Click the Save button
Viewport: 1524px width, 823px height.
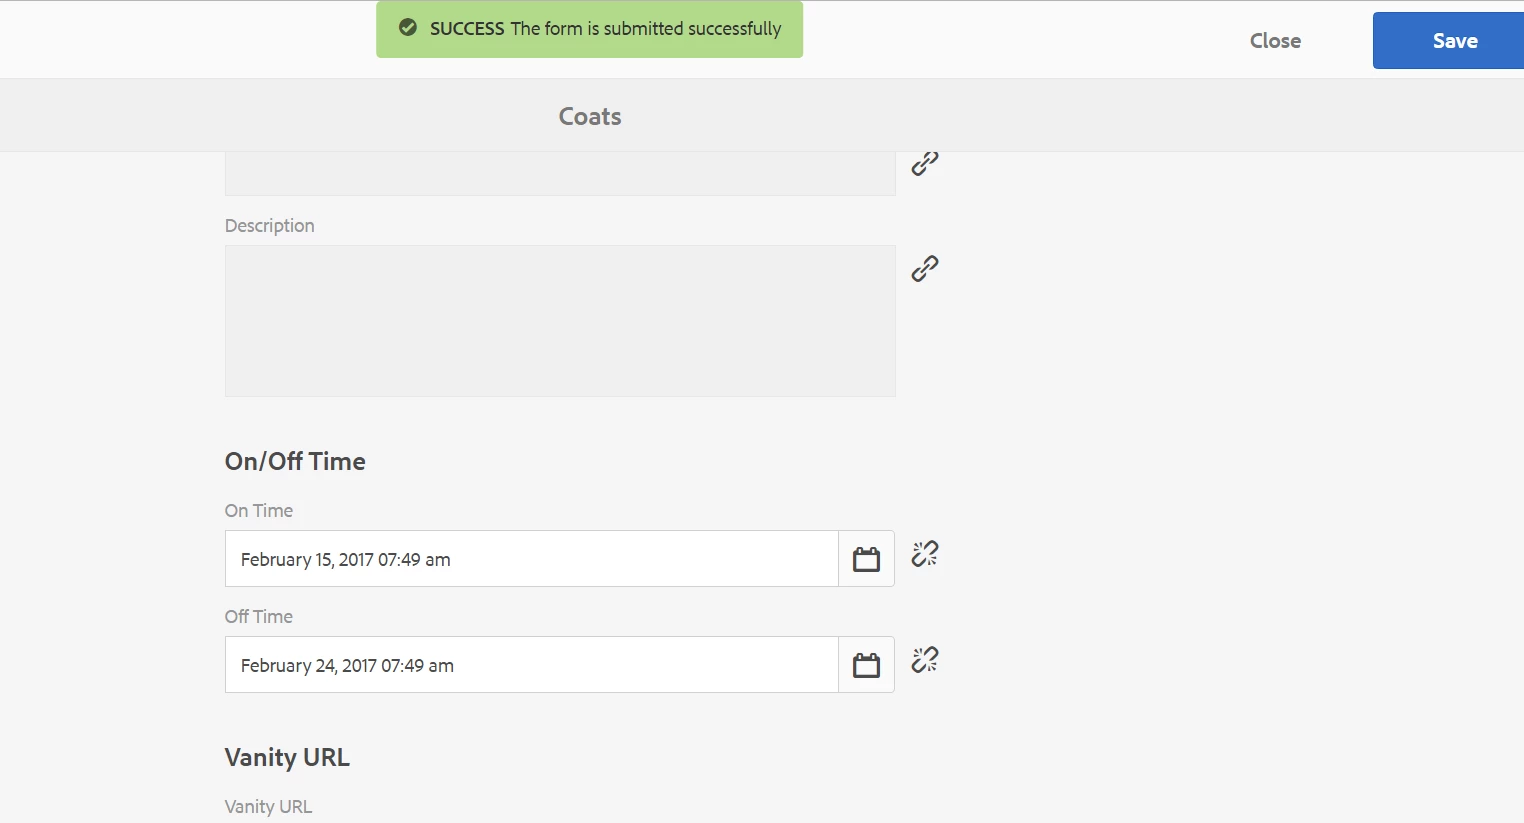[1448, 41]
